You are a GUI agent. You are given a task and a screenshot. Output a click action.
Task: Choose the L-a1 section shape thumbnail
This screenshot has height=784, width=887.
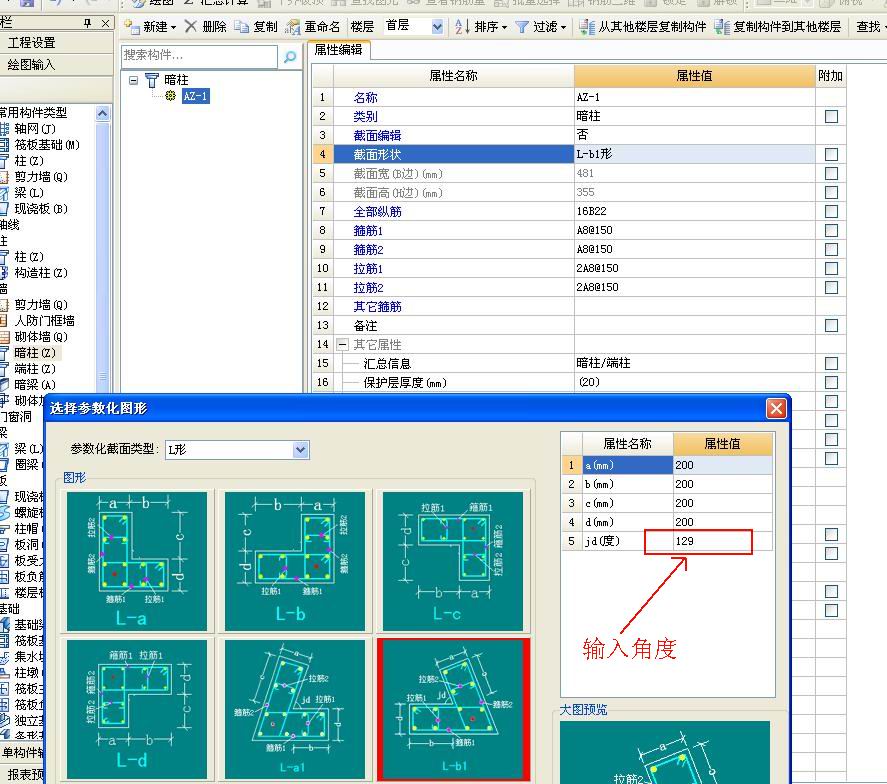coord(294,709)
